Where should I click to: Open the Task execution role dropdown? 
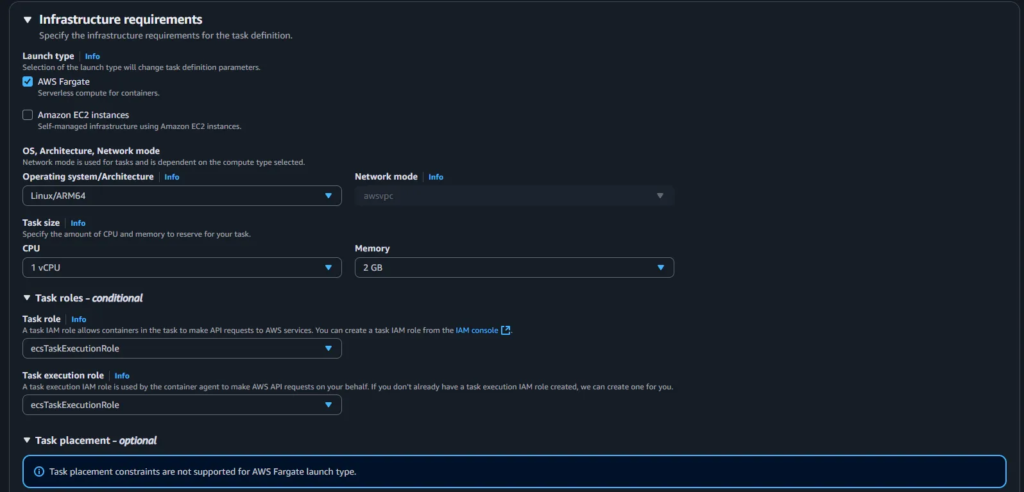pyautogui.click(x=182, y=404)
